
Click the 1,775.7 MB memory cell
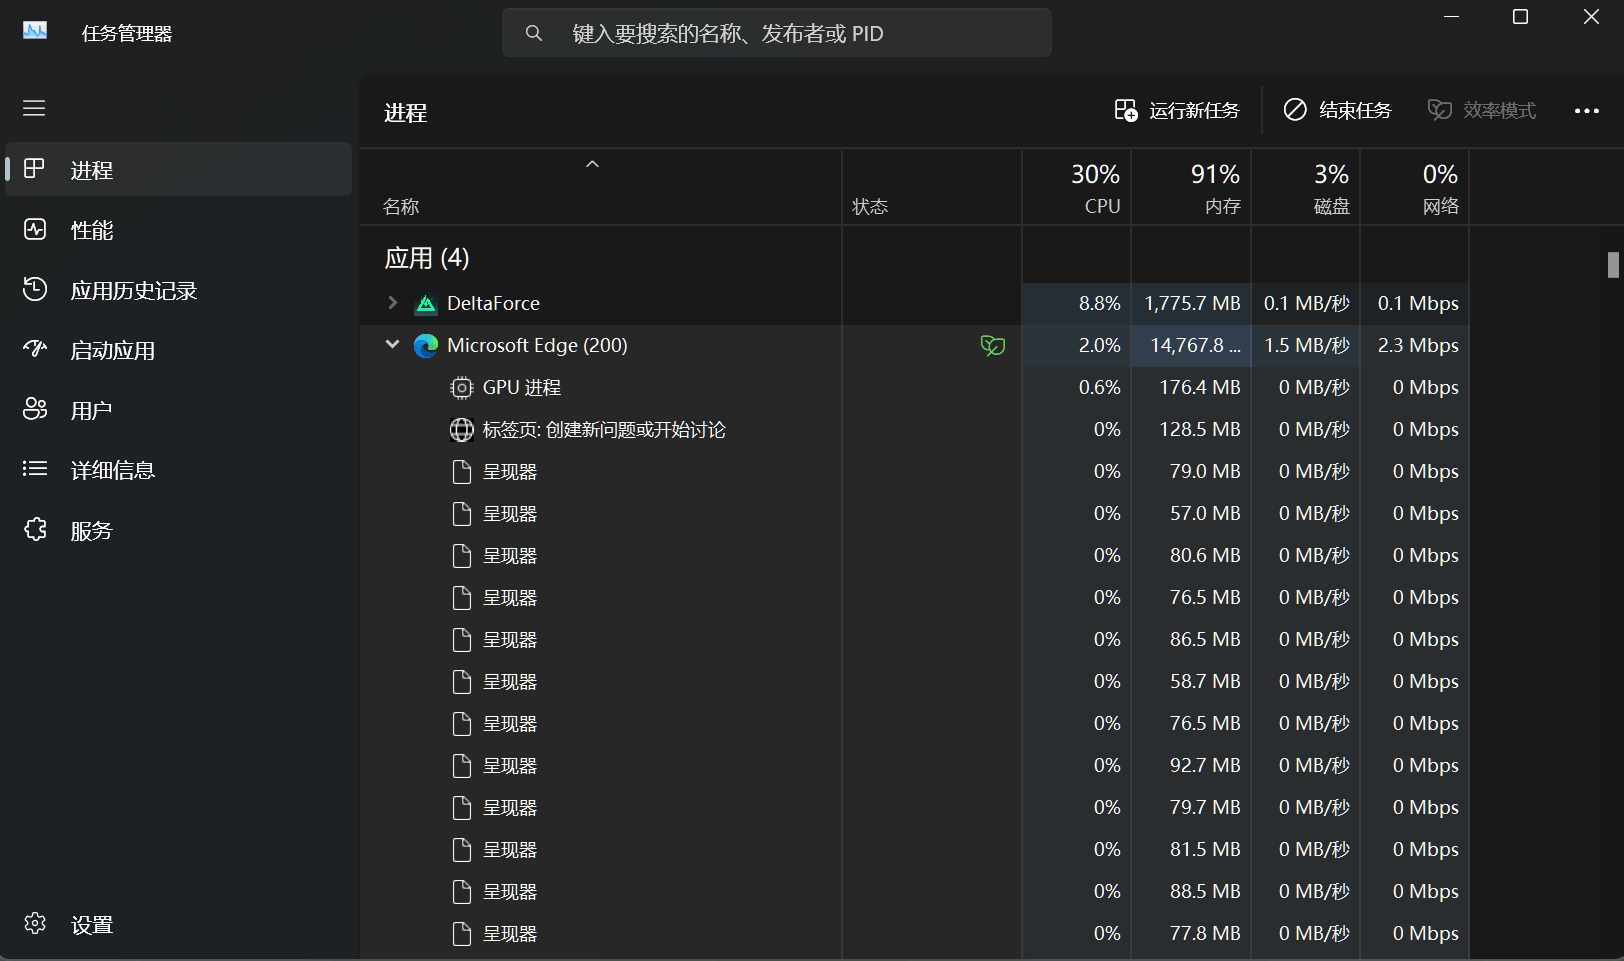pos(1191,303)
